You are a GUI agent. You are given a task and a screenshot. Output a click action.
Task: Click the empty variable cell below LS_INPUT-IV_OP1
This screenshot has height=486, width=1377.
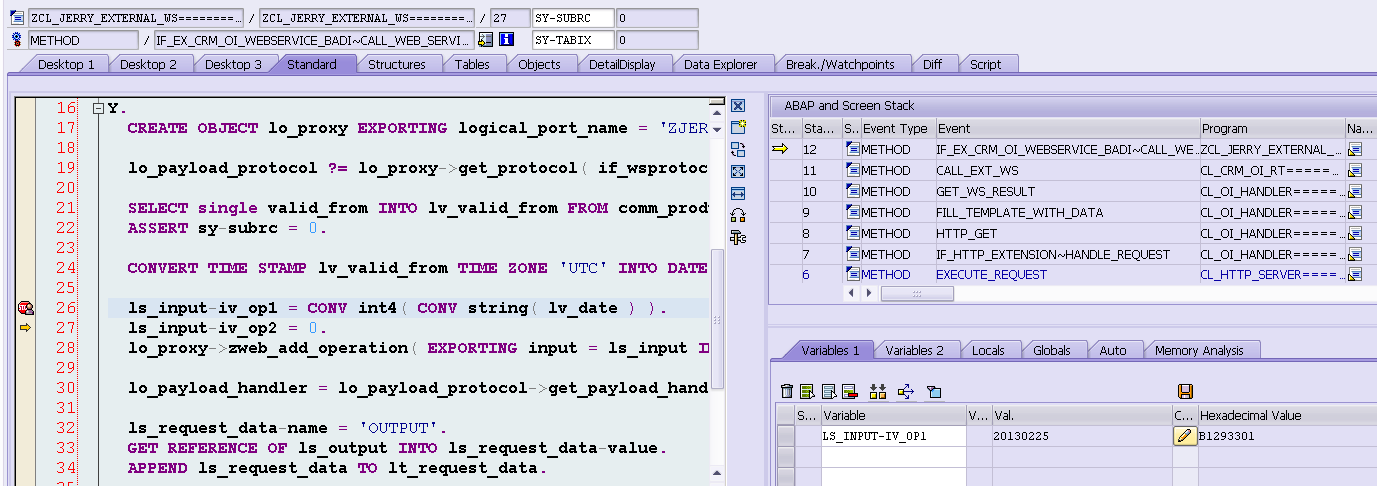893,456
